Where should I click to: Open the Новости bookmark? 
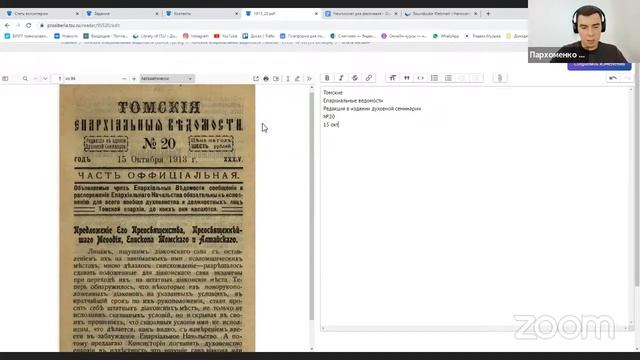(66, 36)
